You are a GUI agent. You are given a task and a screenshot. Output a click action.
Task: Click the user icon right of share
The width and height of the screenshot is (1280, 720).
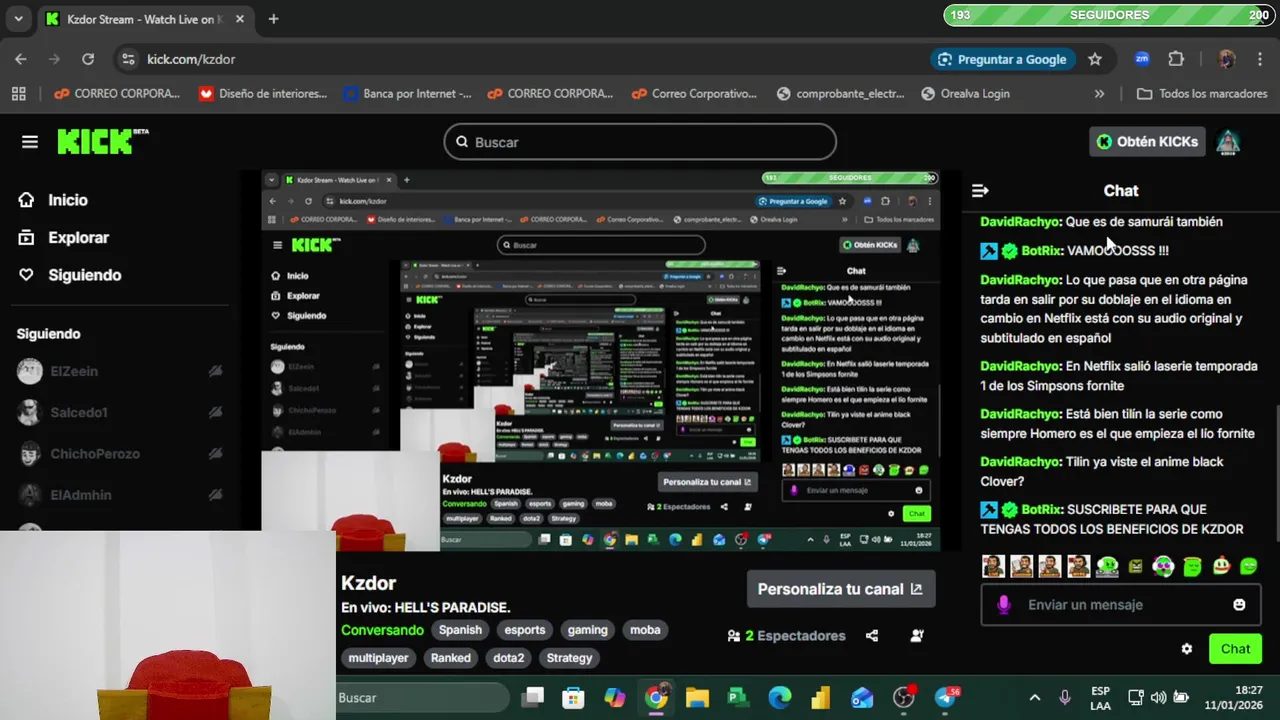(x=917, y=636)
